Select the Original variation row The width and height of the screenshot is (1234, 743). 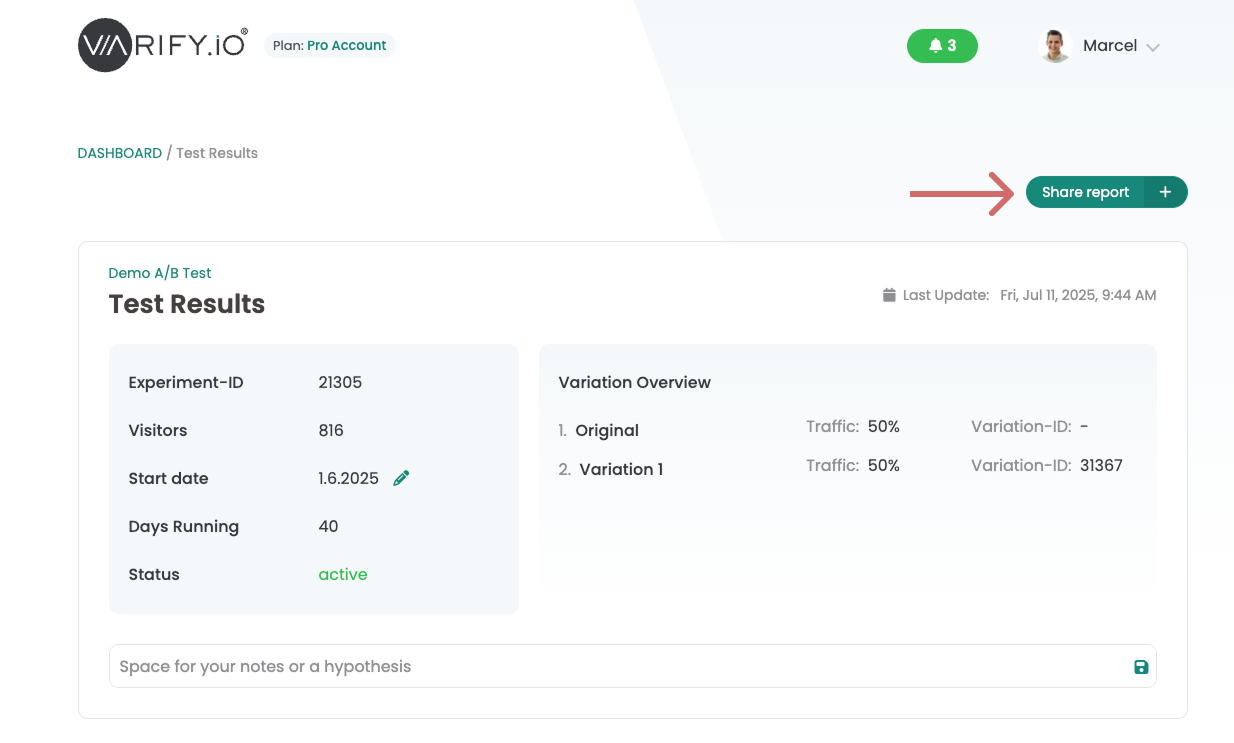(606, 430)
